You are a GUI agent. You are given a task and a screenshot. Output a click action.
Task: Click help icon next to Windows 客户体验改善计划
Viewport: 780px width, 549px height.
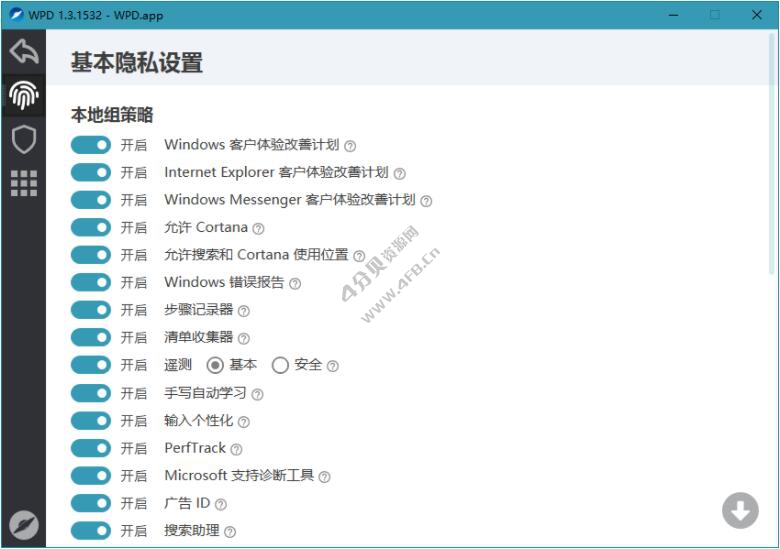tap(350, 146)
